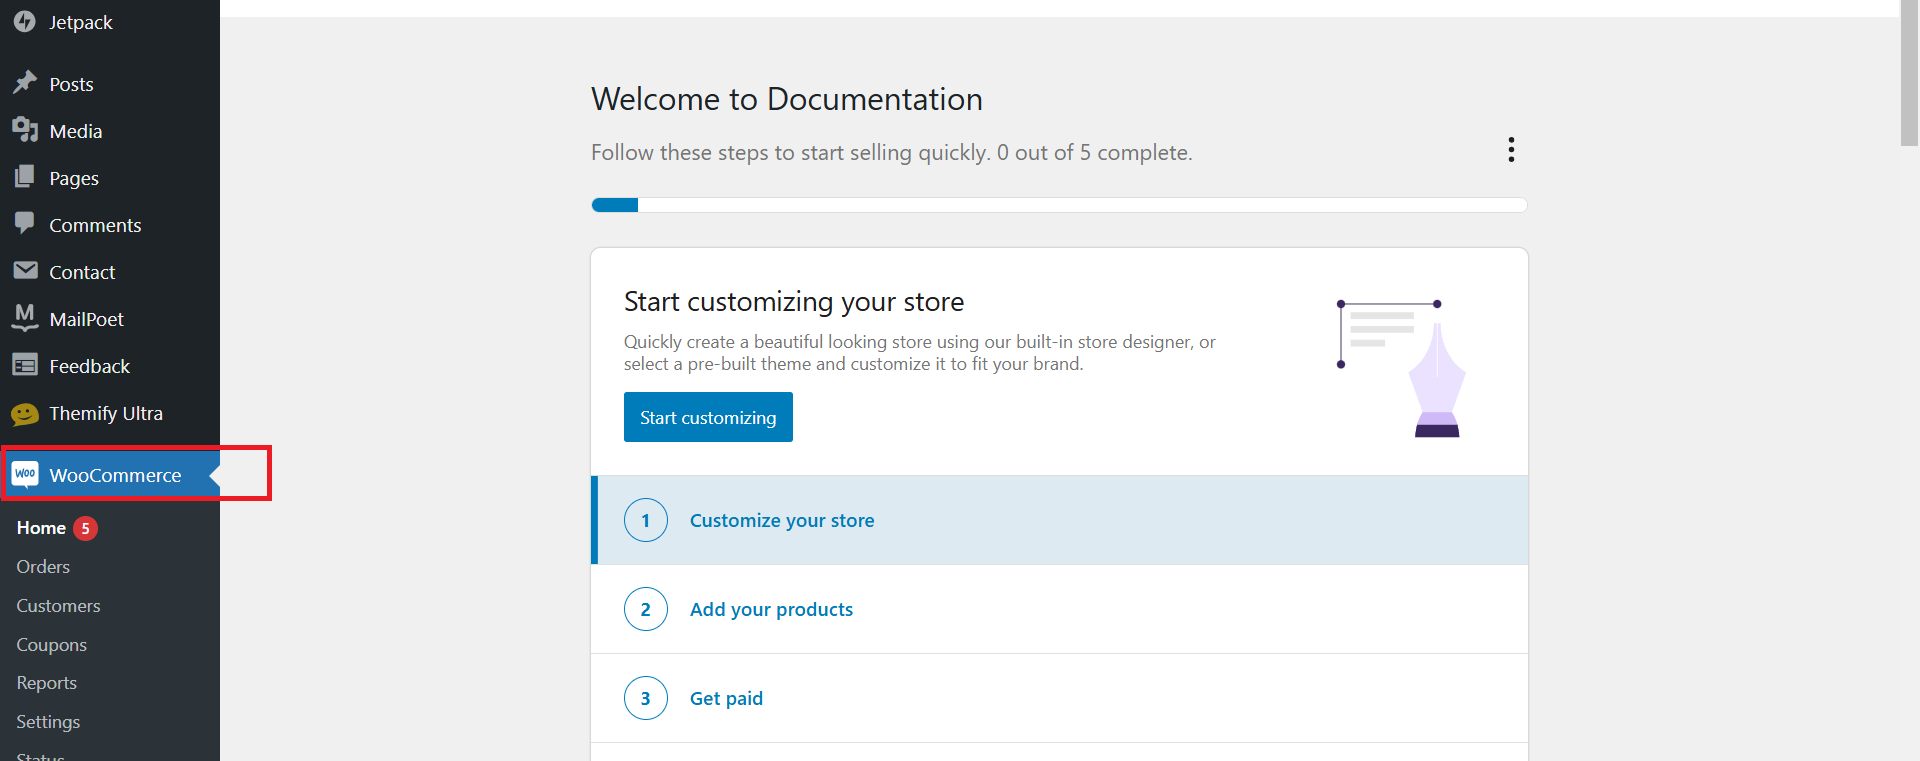Click the Media icon in sidebar
Image resolution: width=1920 pixels, height=761 pixels.
[x=25, y=130]
